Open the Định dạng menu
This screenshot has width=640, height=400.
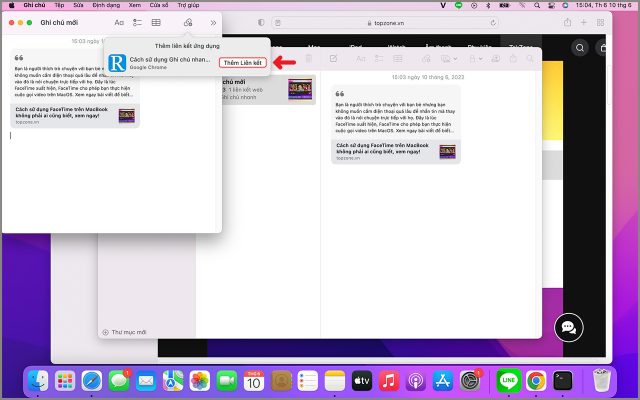pos(106,5)
